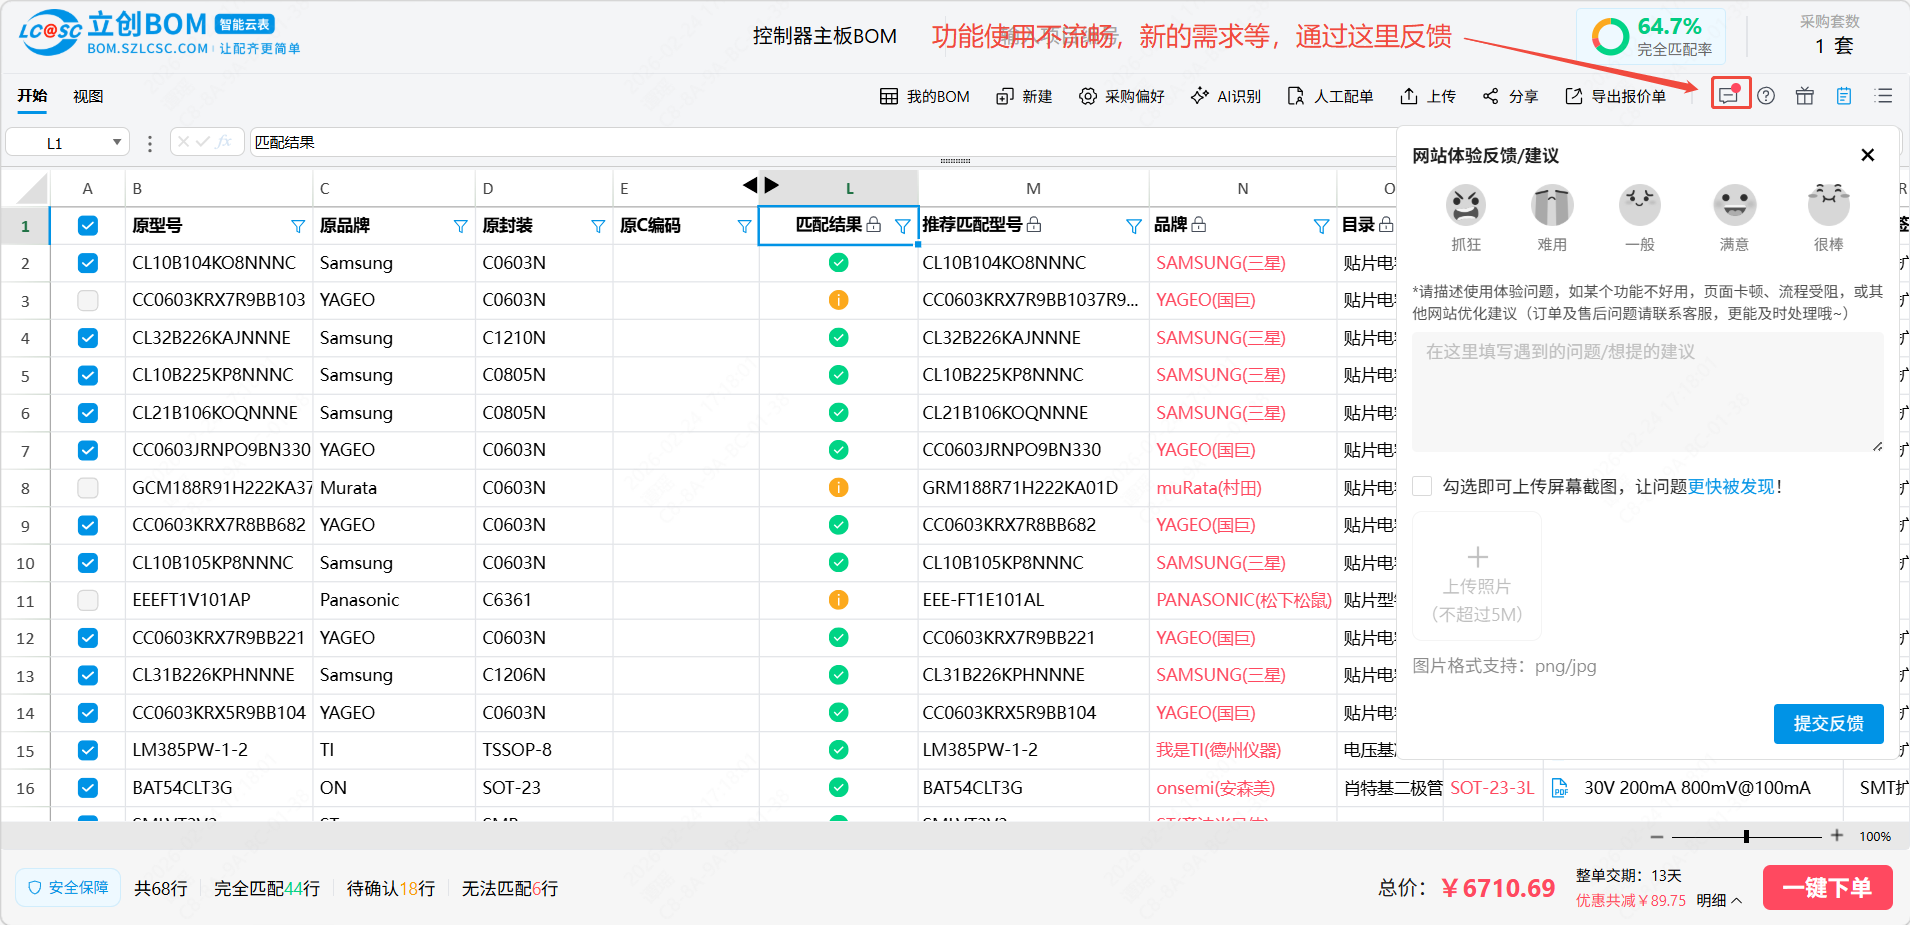Click the 提交反馈 submit button

pos(1828,723)
